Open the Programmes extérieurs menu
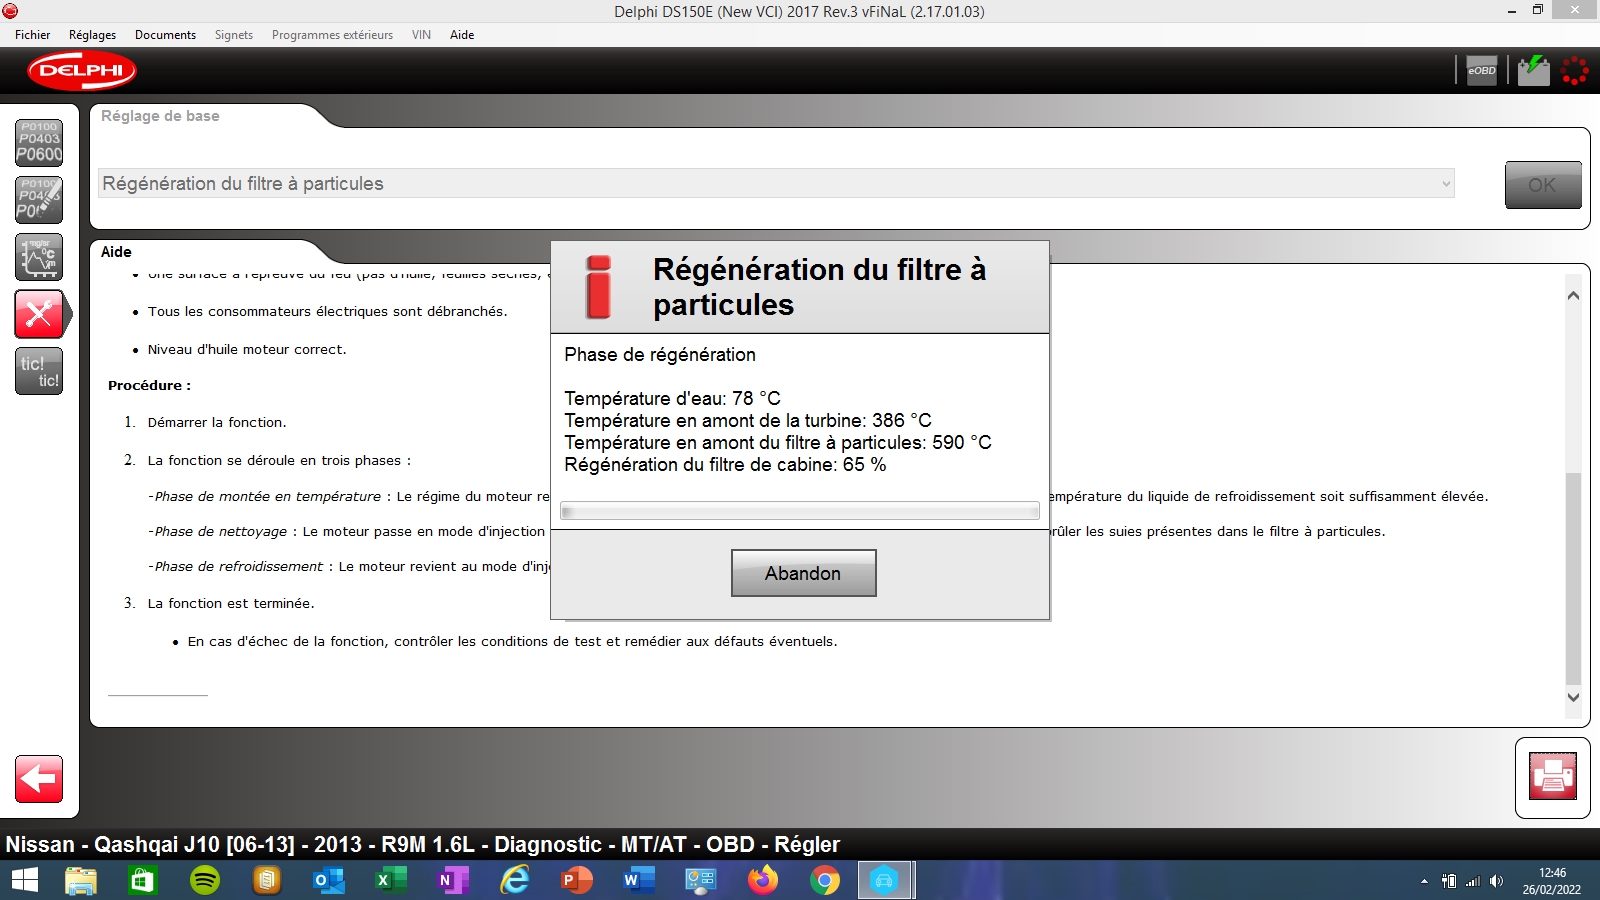This screenshot has height=900, width=1600. click(332, 35)
